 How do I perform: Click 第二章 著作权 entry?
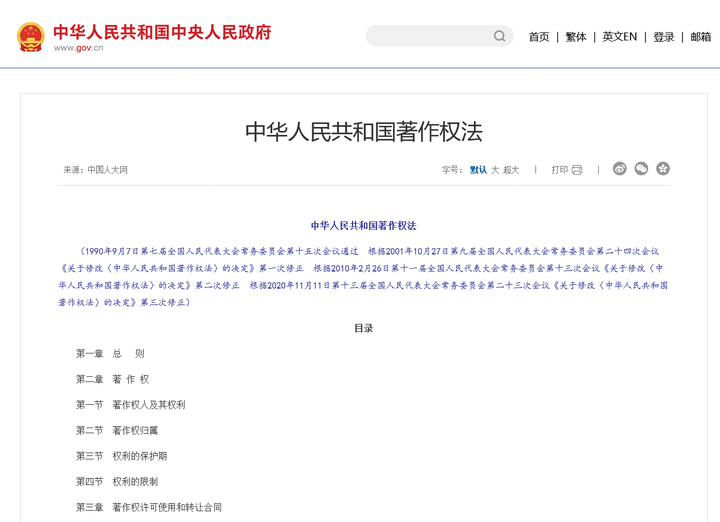coord(112,379)
